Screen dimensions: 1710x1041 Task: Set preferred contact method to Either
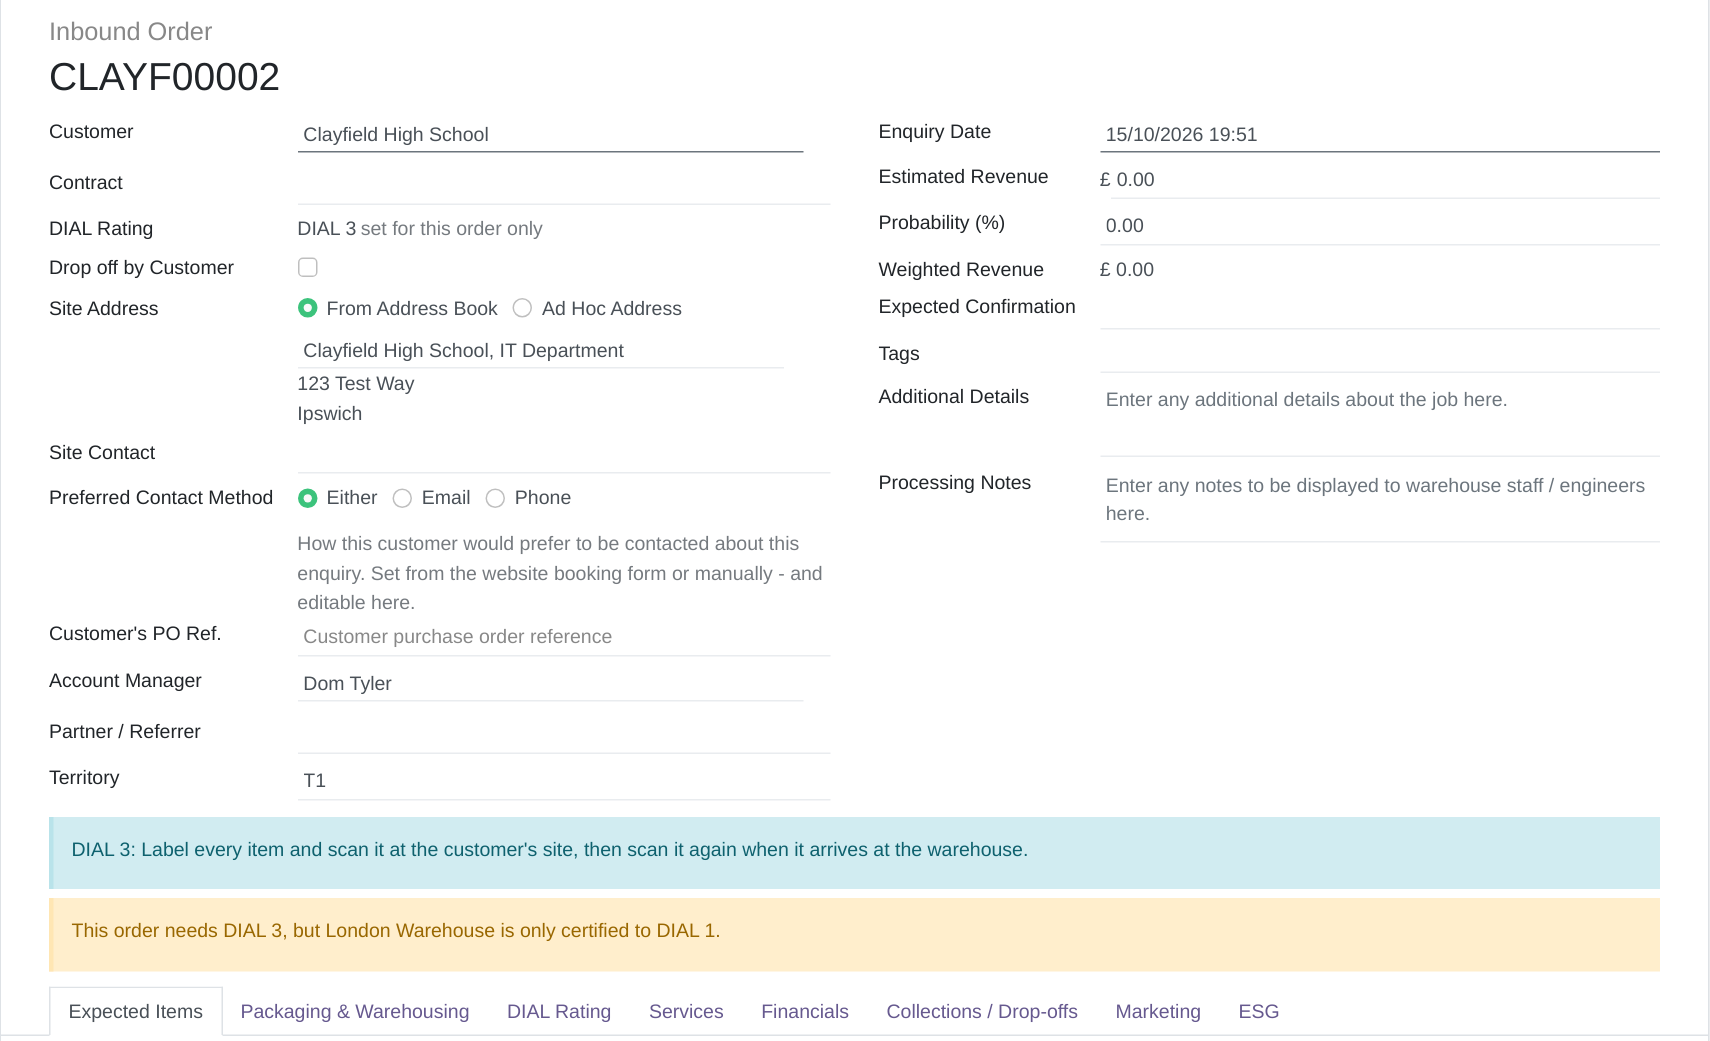pos(308,498)
